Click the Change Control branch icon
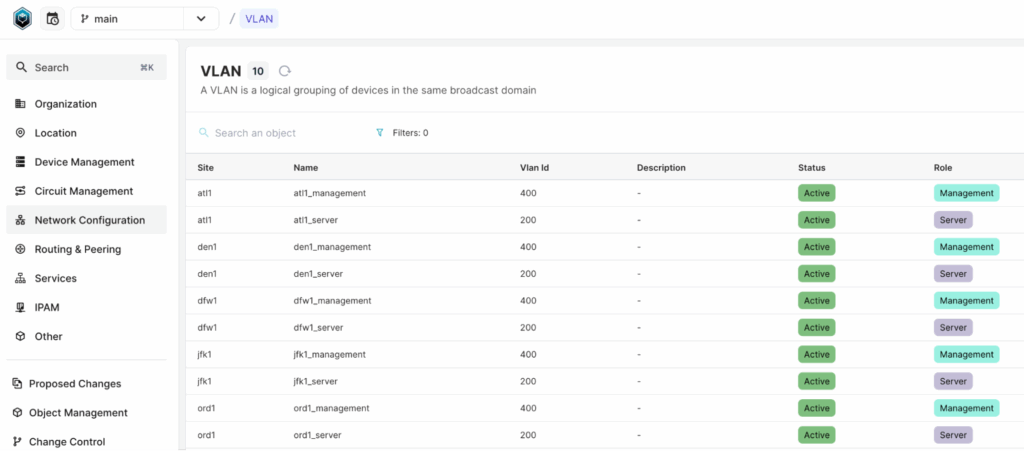Image resolution: width=1024 pixels, height=451 pixels. 17,442
